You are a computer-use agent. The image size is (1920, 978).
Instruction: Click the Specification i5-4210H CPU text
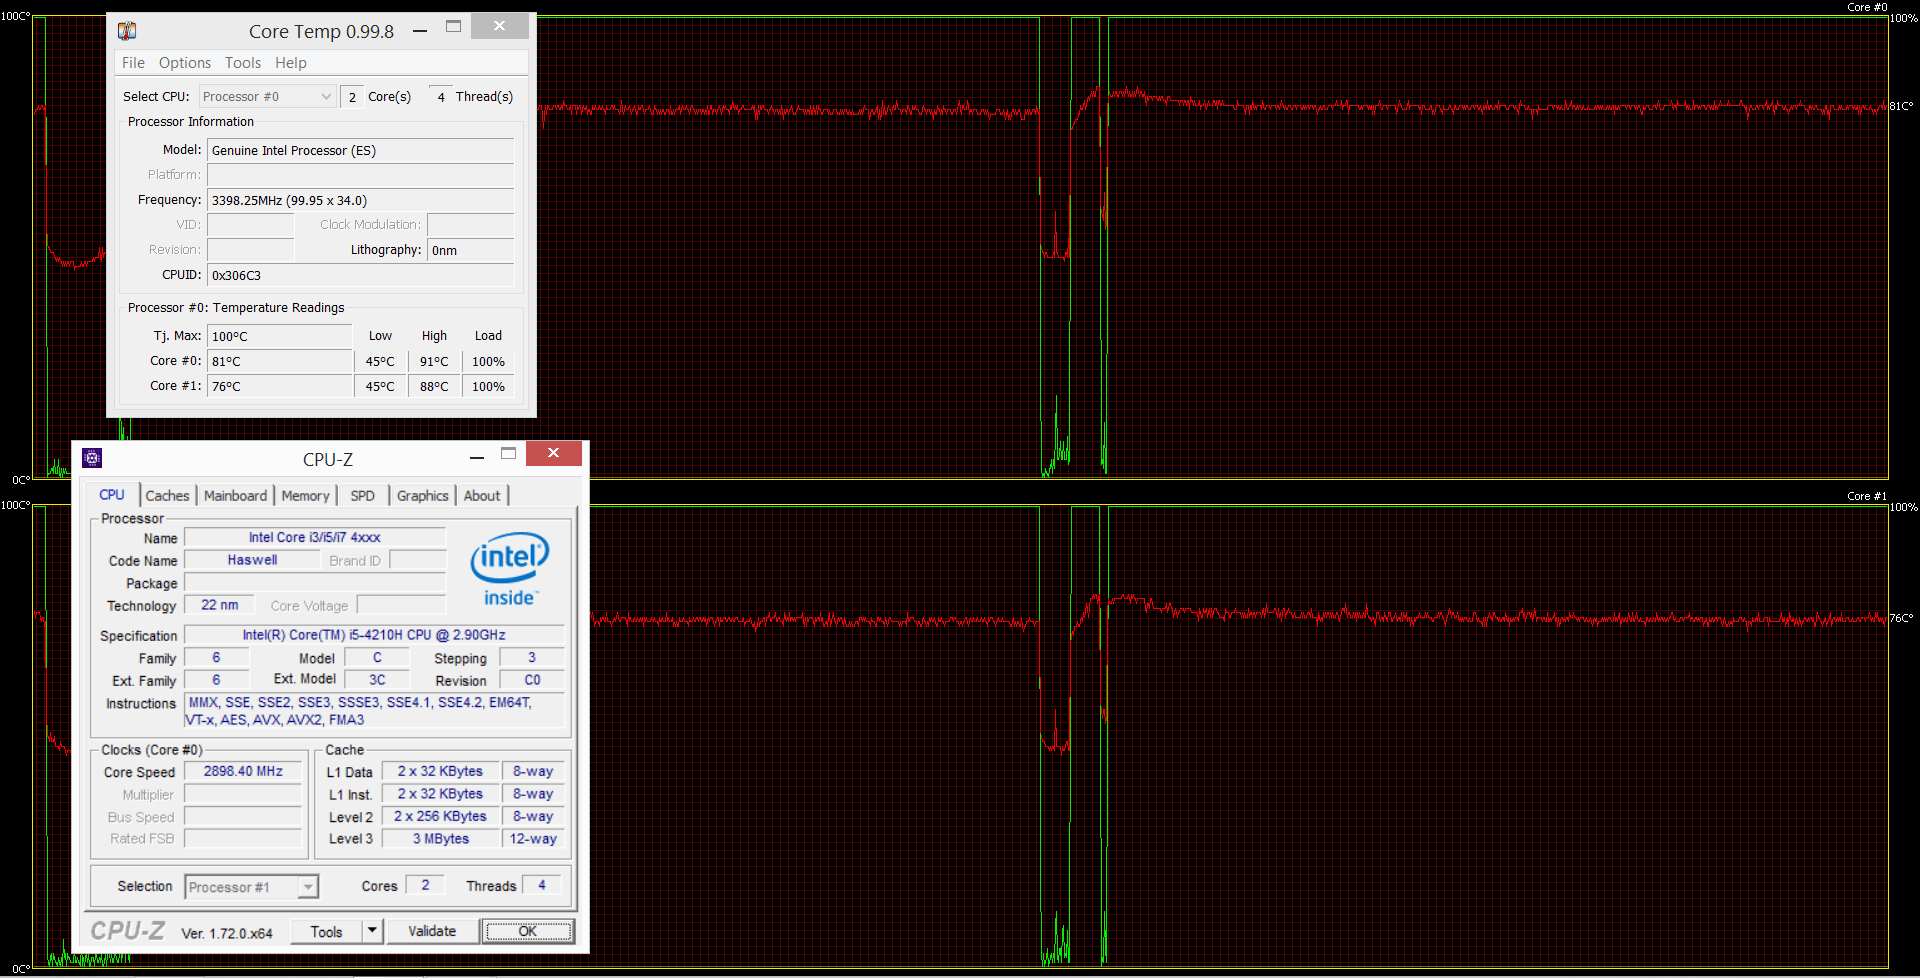[374, 635]
